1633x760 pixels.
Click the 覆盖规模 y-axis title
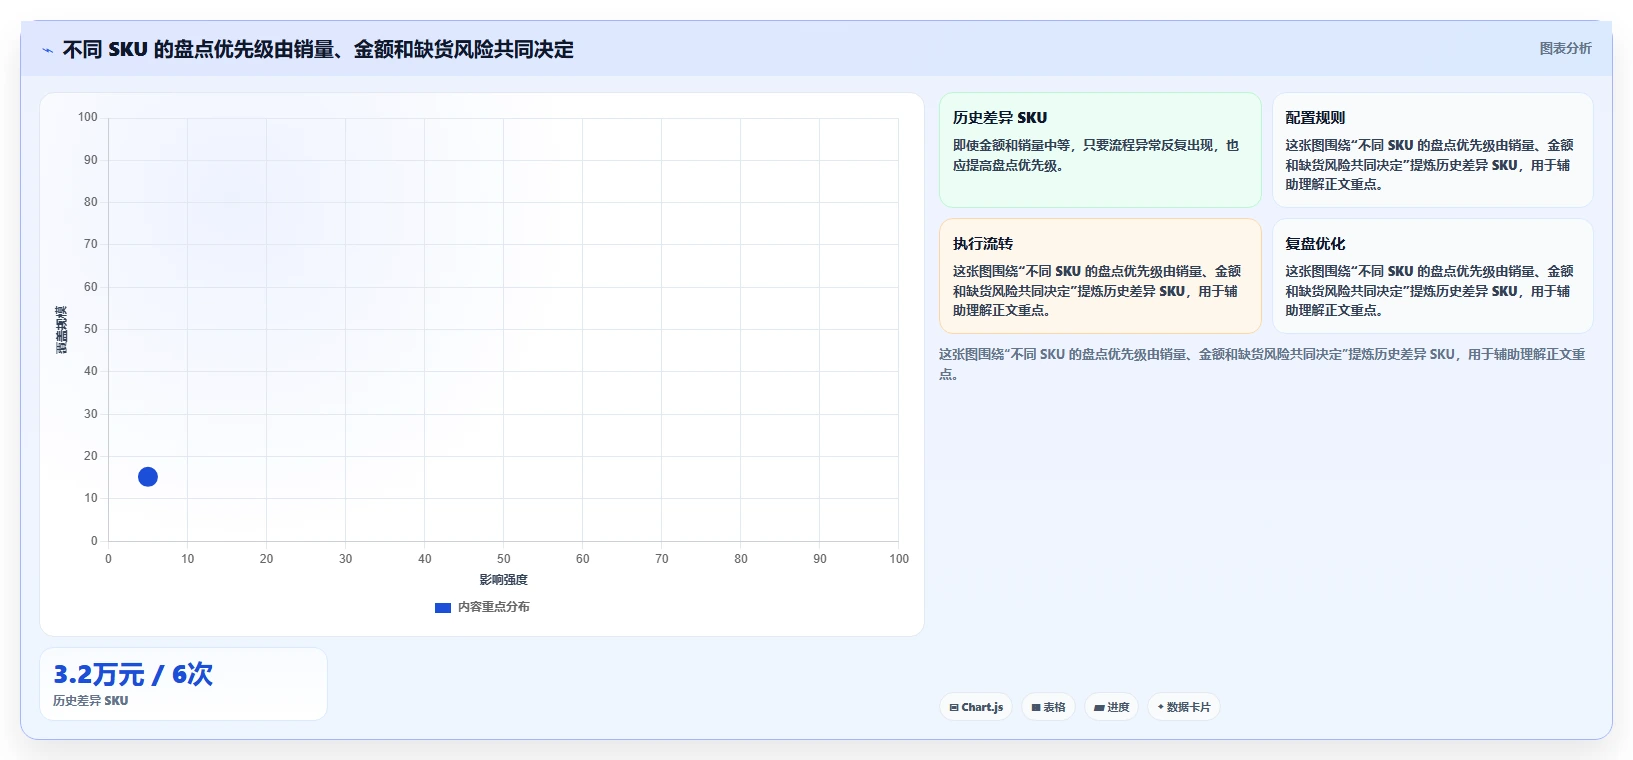pos(61,329)
